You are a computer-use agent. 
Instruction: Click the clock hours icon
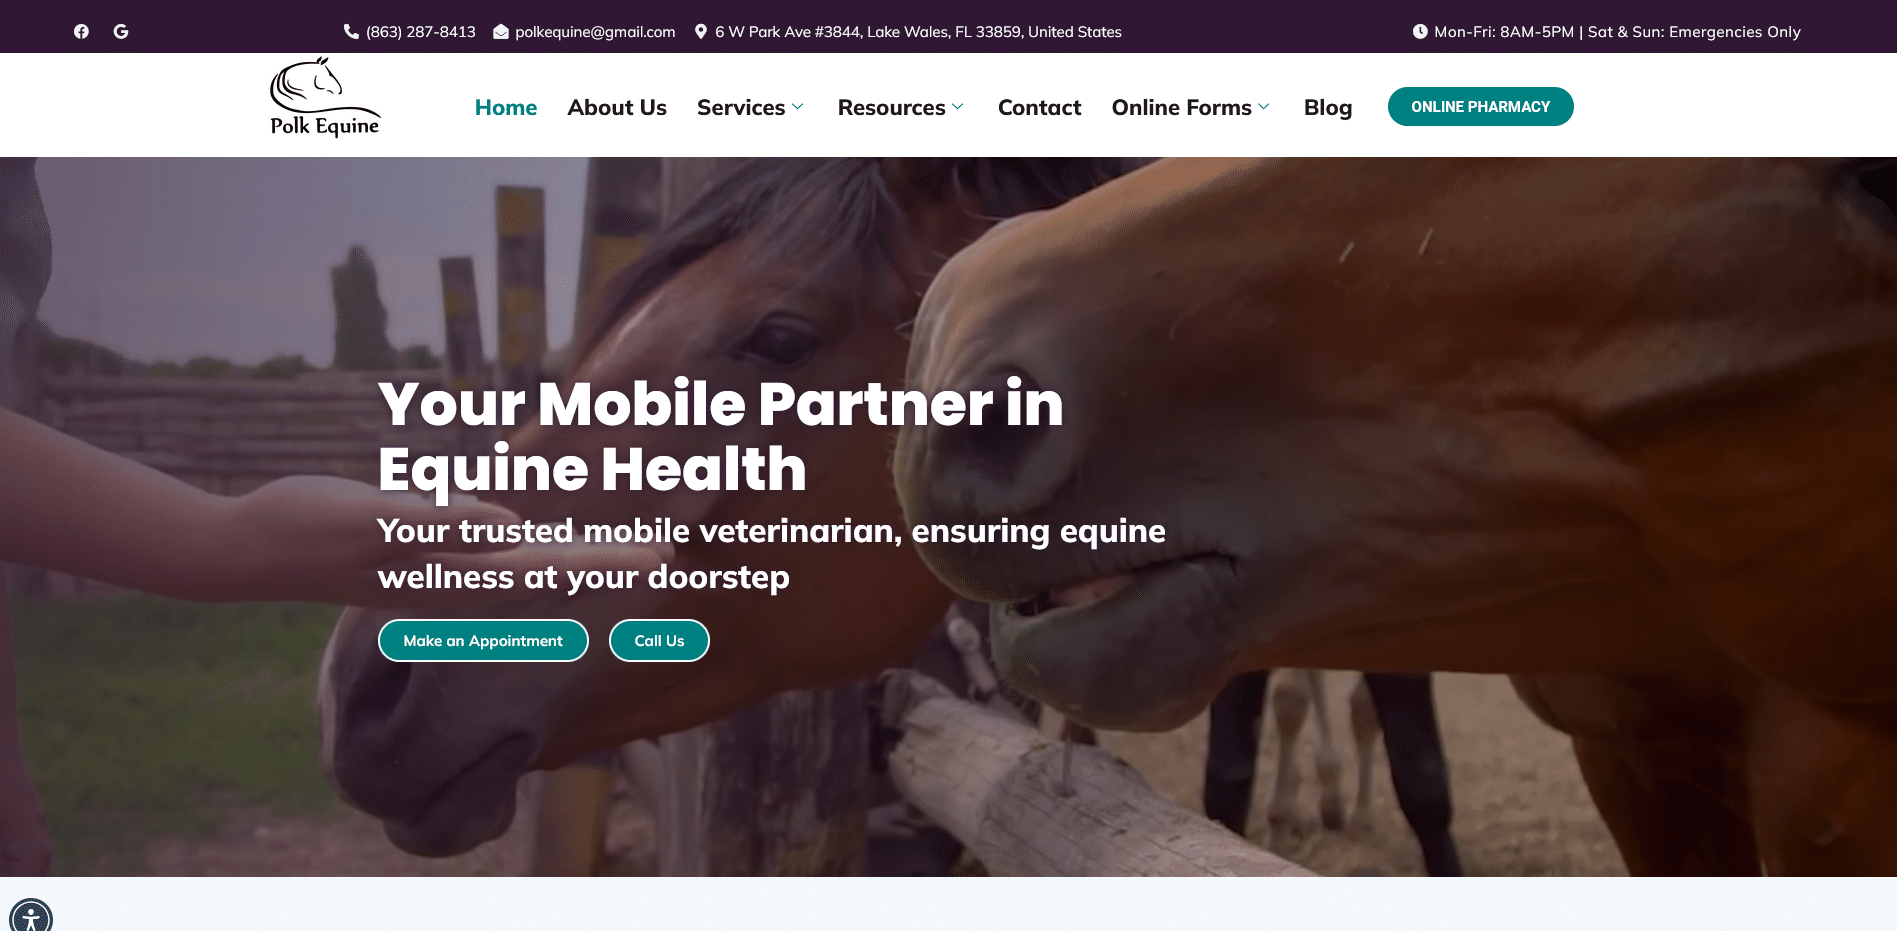[1420, 31]
